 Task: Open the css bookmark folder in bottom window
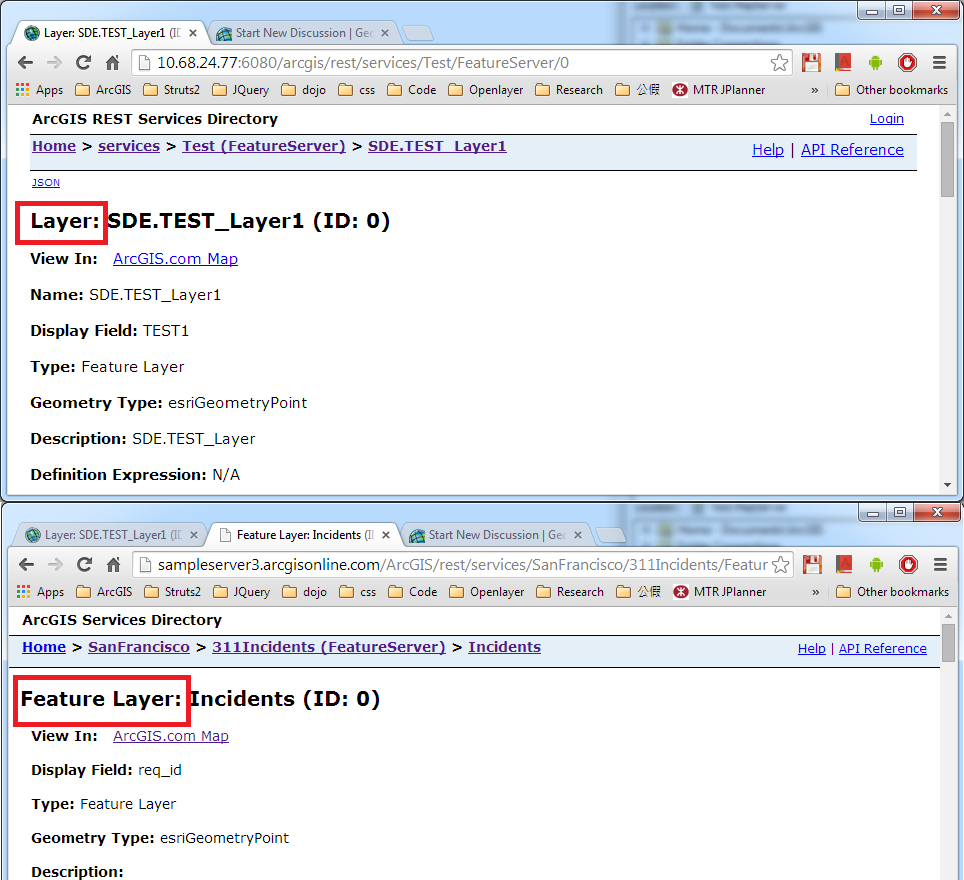tap(358, 592)
